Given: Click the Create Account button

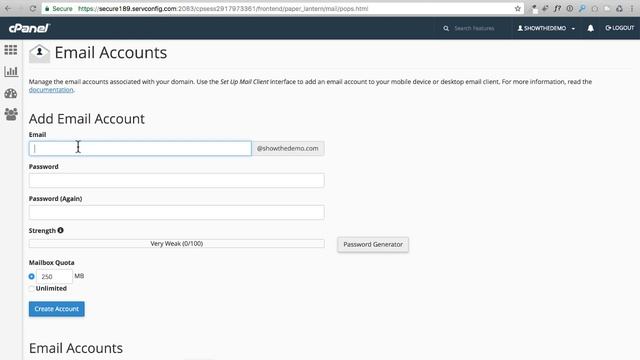Looking at the screenshot, I should [x=57, y=309].
